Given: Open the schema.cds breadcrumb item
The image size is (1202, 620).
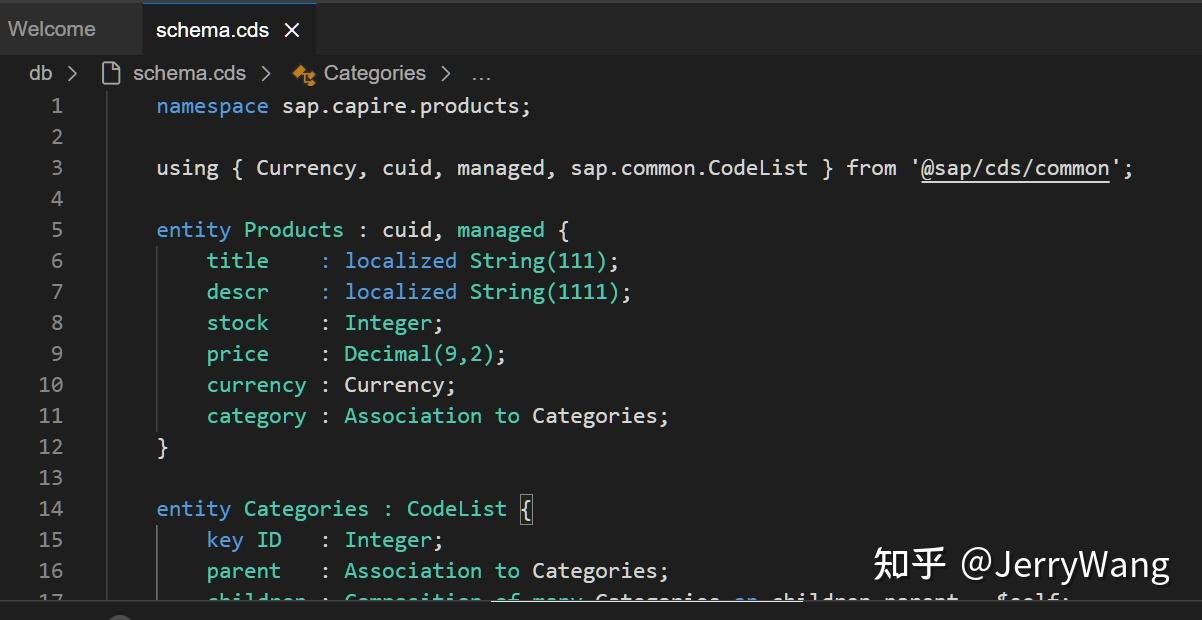Looking at the screenshot, I should [189, 73].
